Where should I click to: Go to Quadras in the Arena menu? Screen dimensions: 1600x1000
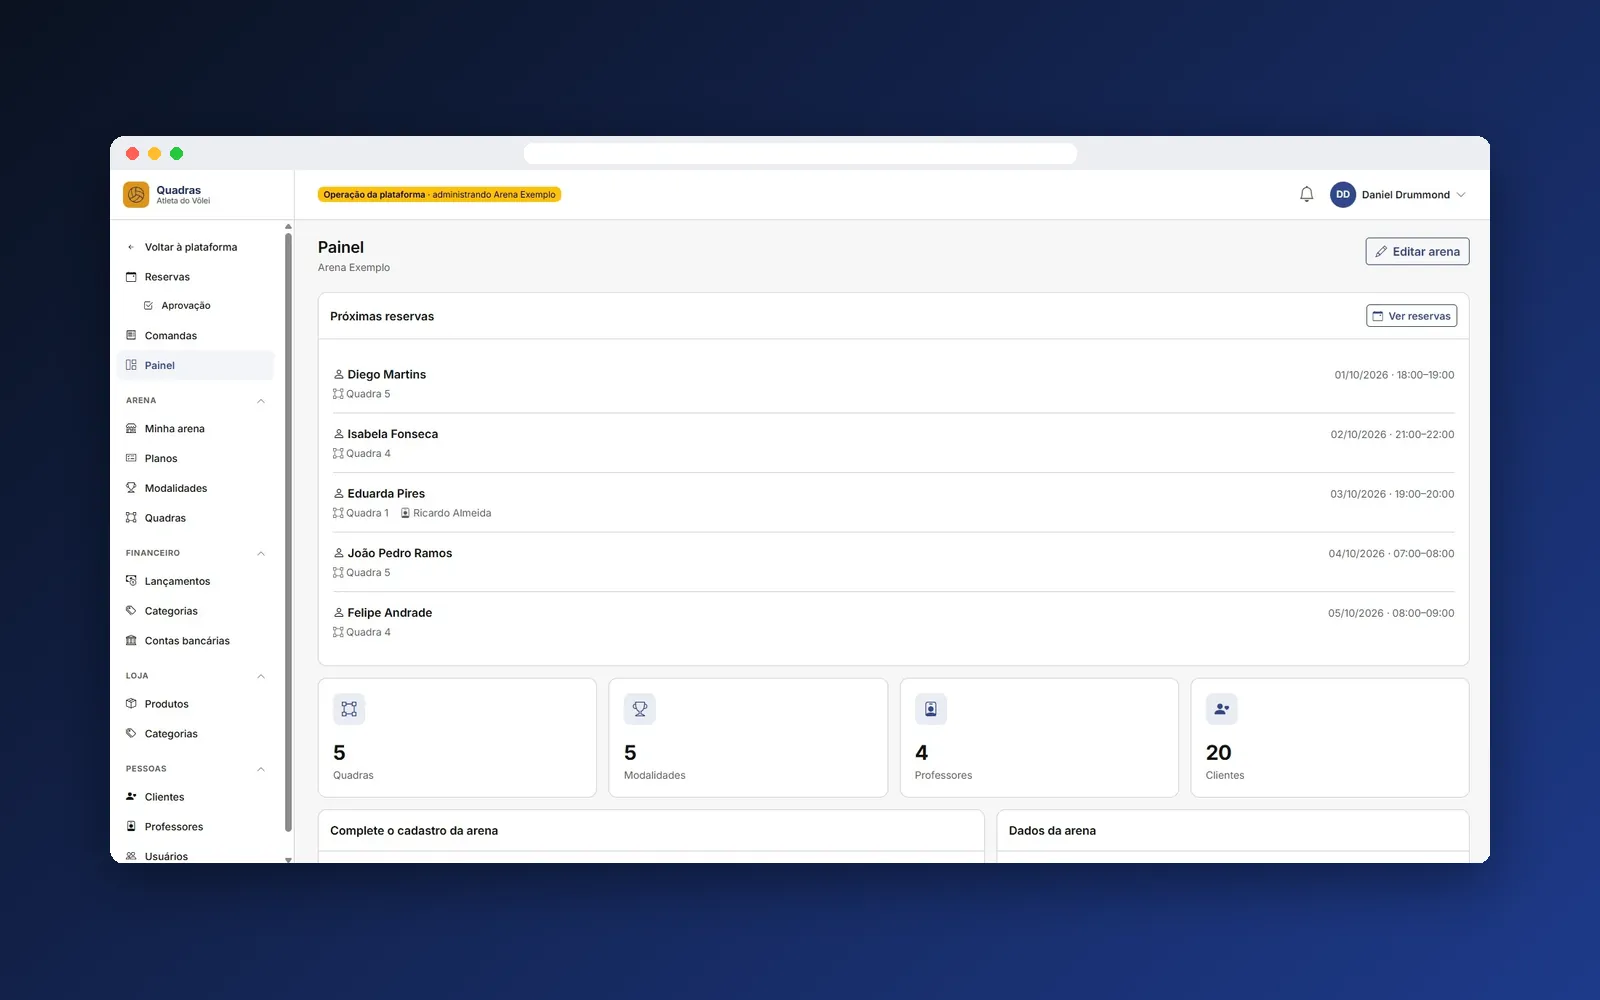click(196, 518)
